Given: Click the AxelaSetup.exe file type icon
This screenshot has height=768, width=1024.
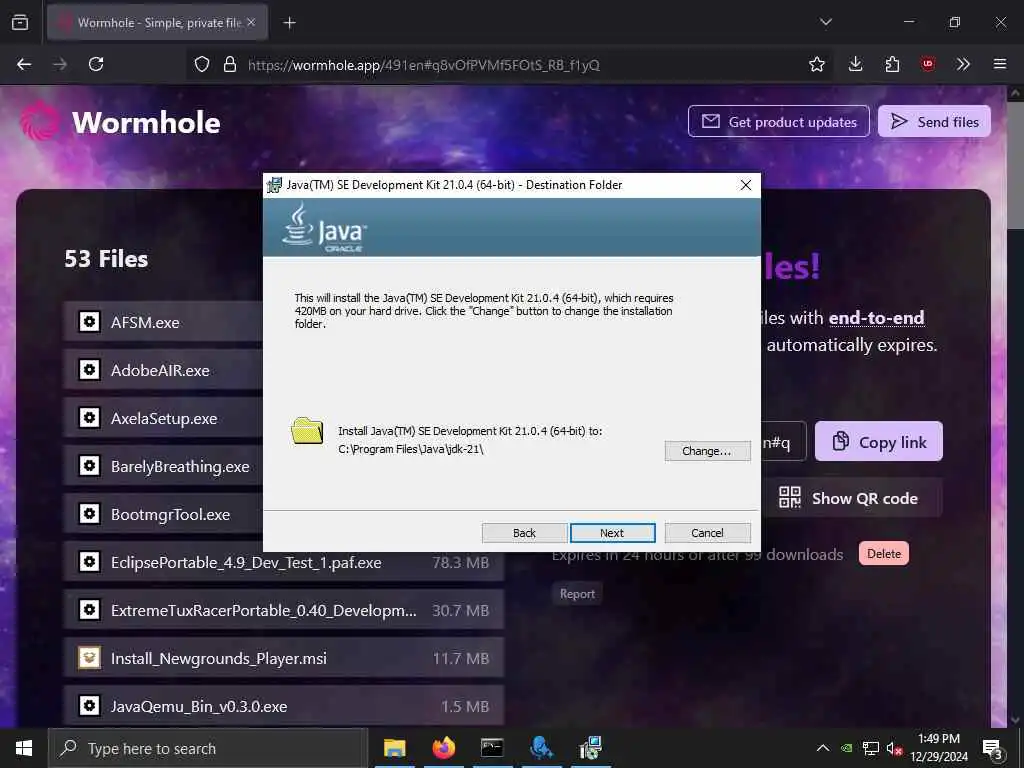Looking at the screenshot, I should (89, 417).
